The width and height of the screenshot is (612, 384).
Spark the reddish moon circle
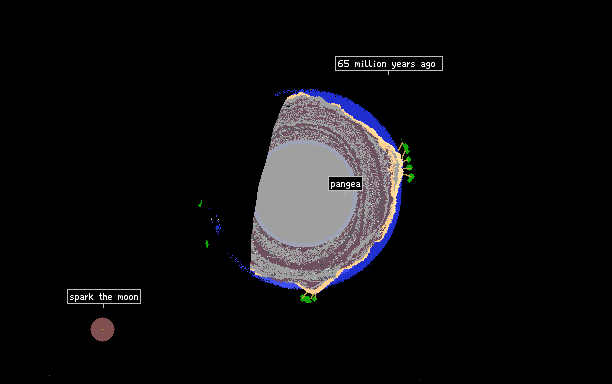coord(103,329)
